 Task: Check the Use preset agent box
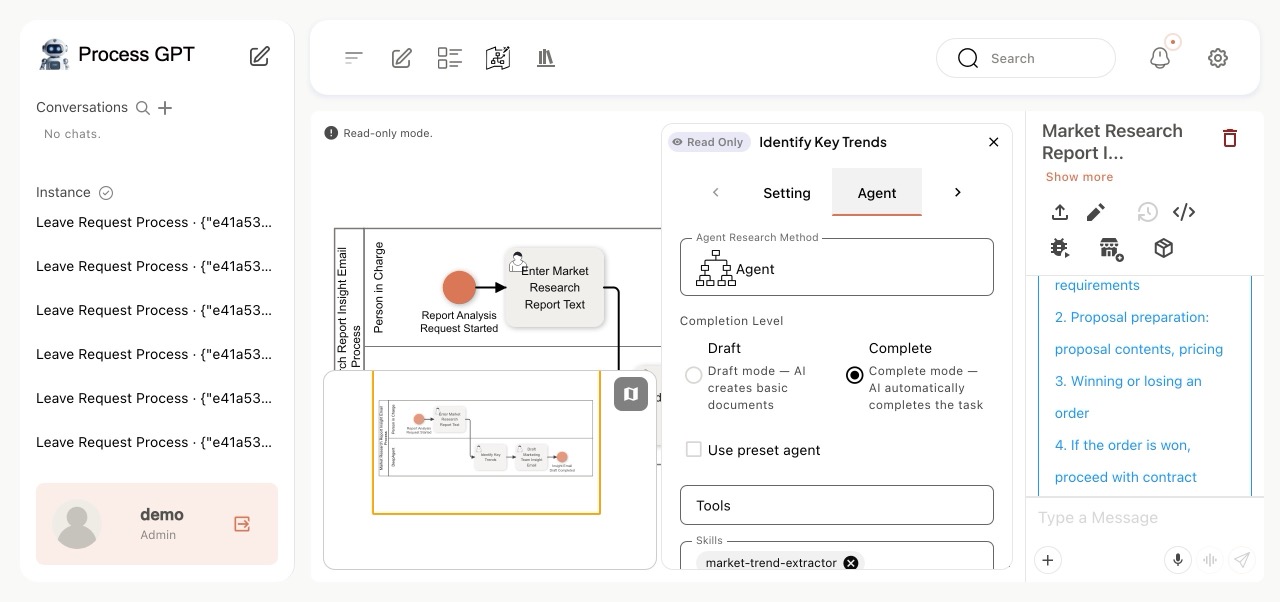(x=693, y=450)
